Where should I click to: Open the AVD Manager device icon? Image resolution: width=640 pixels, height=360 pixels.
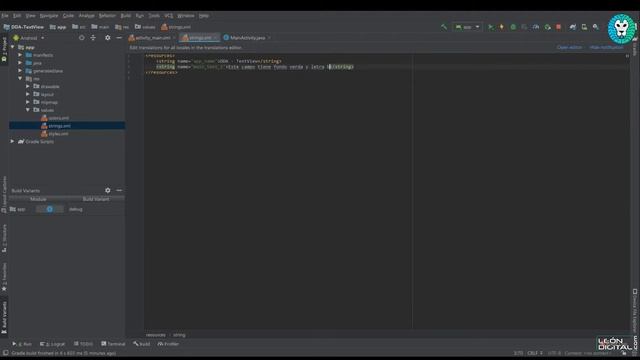584,27
